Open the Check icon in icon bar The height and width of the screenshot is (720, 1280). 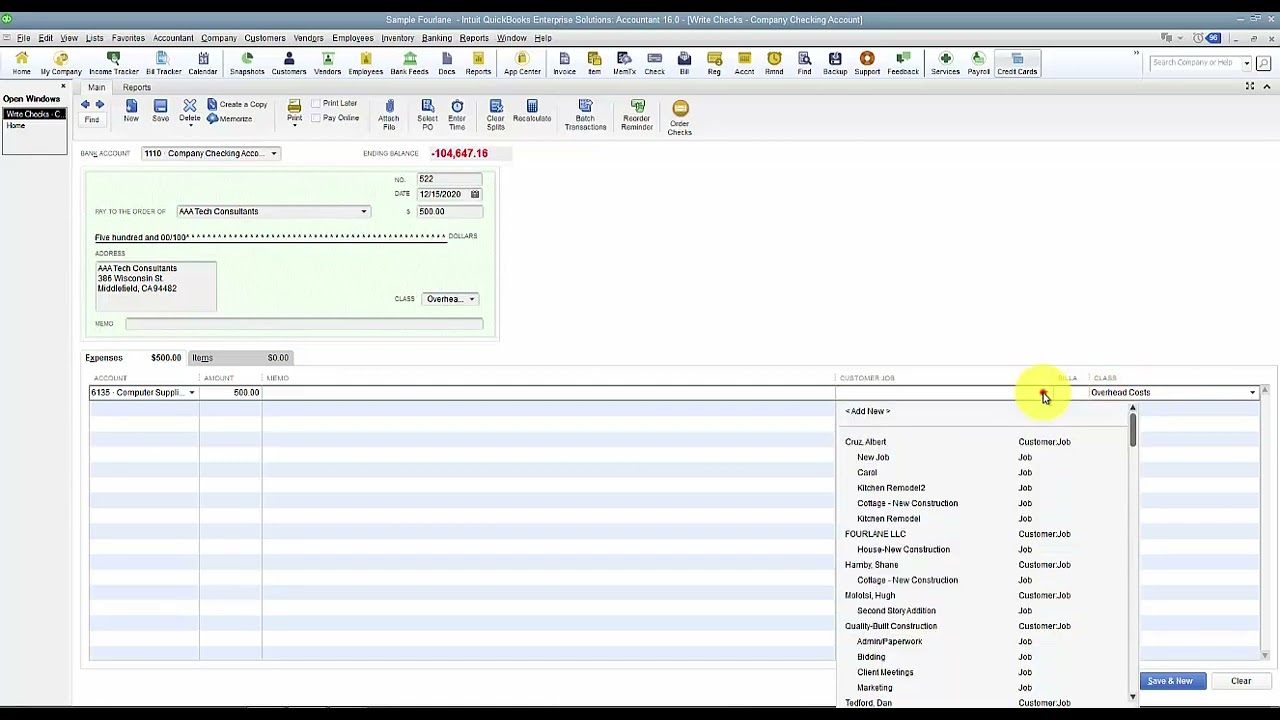pyautogui.click(x=654, y=64)
